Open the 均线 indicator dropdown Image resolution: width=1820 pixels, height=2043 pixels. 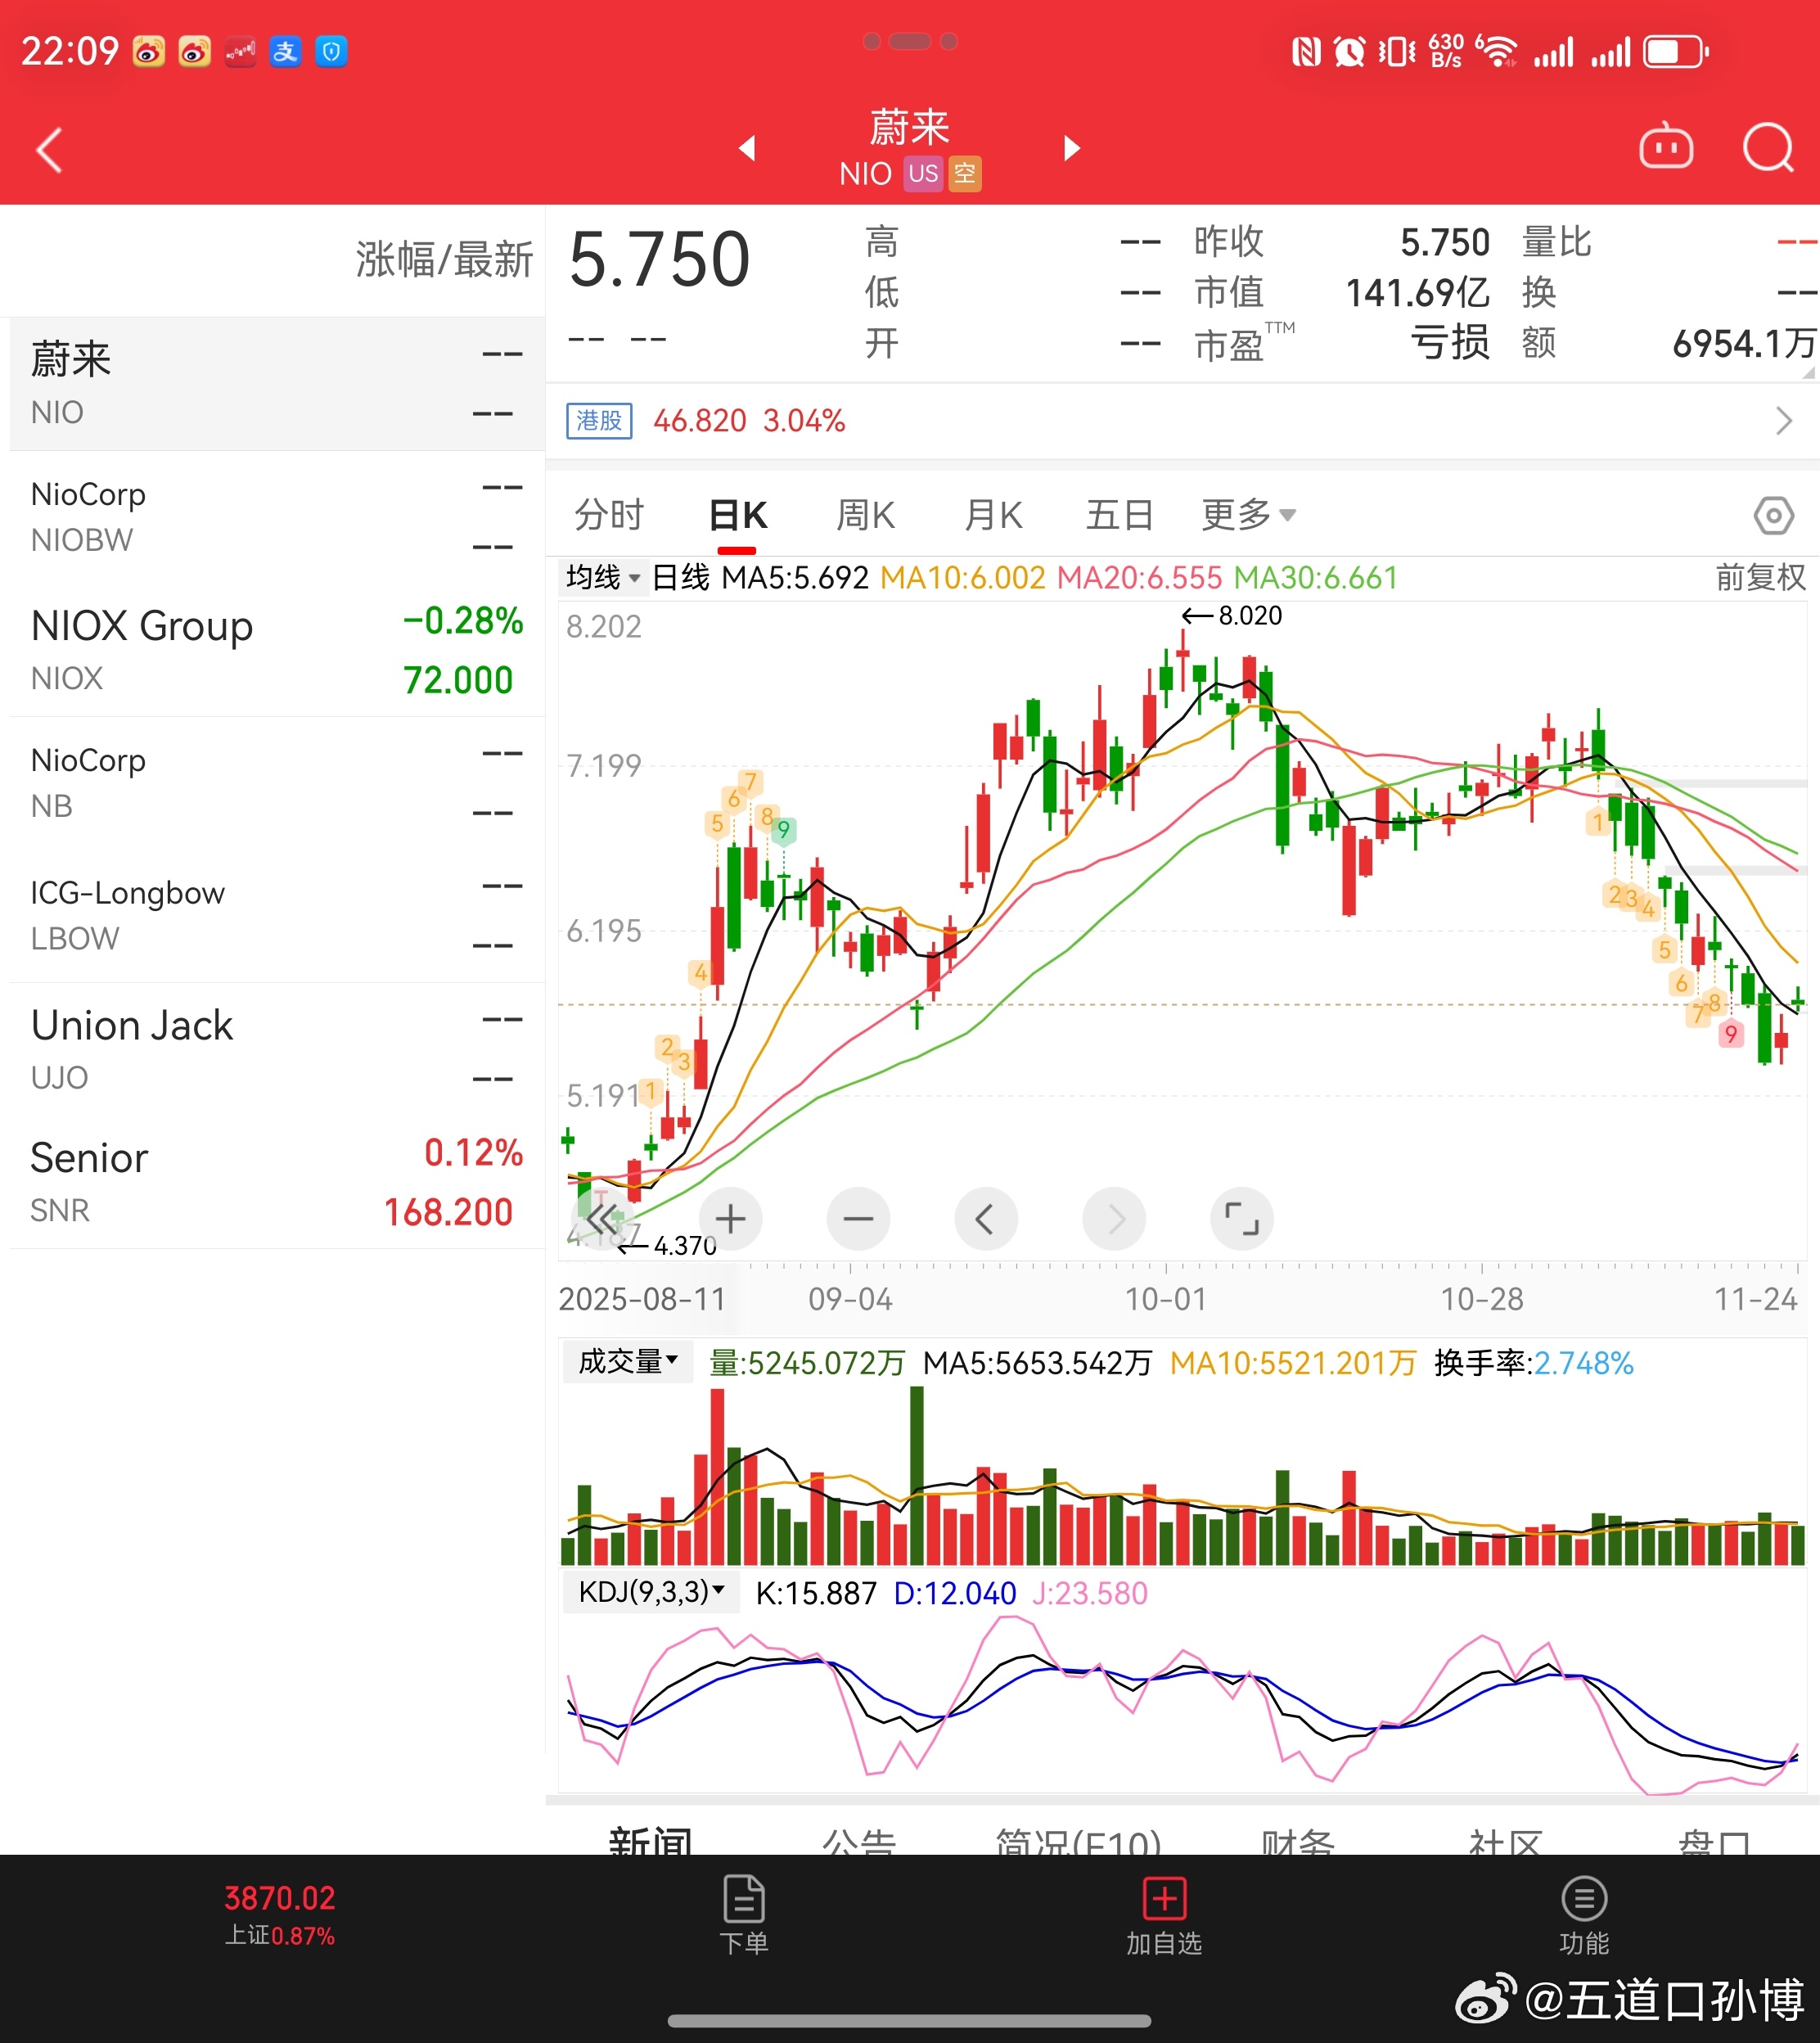click(x=602, y=577)
